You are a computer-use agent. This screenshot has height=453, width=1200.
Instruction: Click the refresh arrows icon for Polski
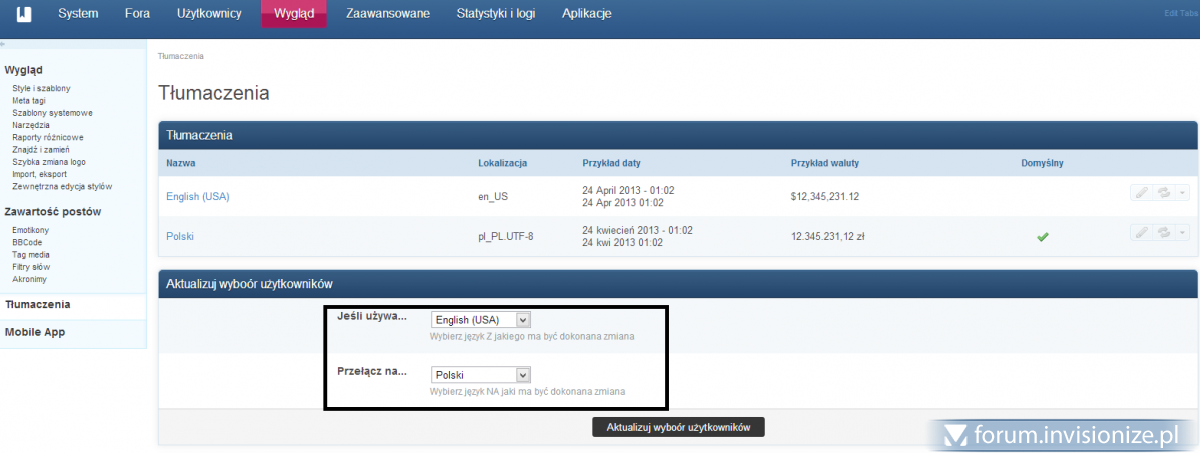click(1164, 232)
